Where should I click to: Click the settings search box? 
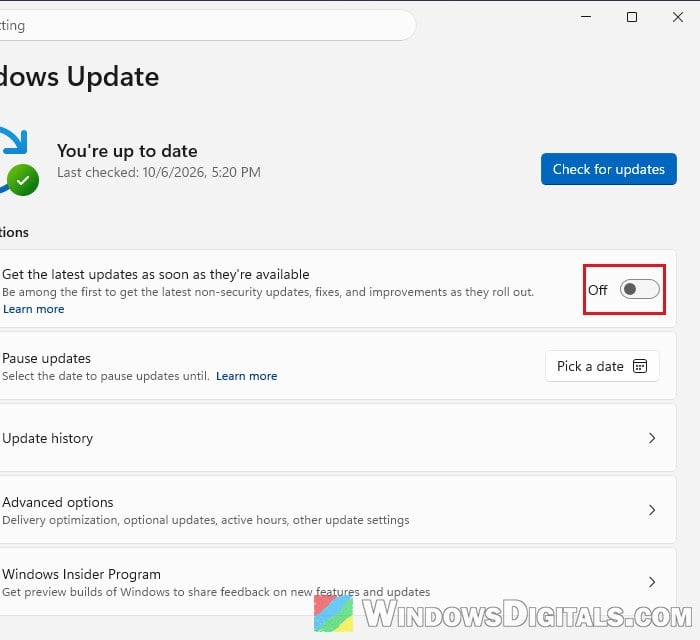pyautogui.click(x=207, y=25)
